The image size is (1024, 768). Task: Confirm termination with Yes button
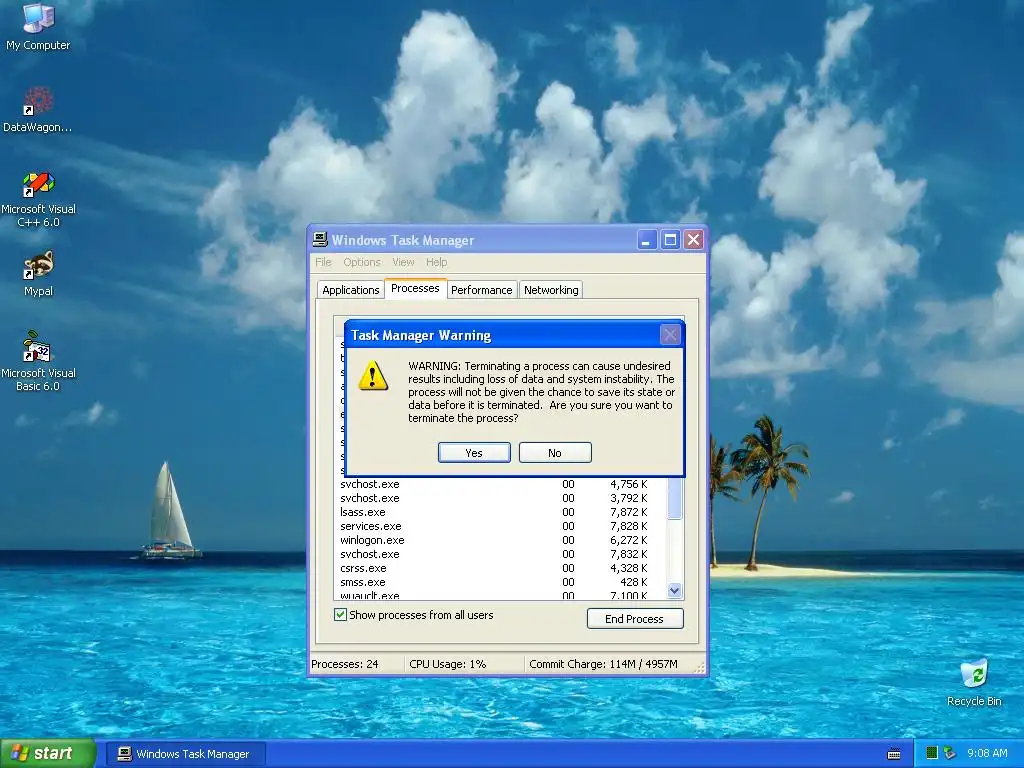[x=474, y=453]
